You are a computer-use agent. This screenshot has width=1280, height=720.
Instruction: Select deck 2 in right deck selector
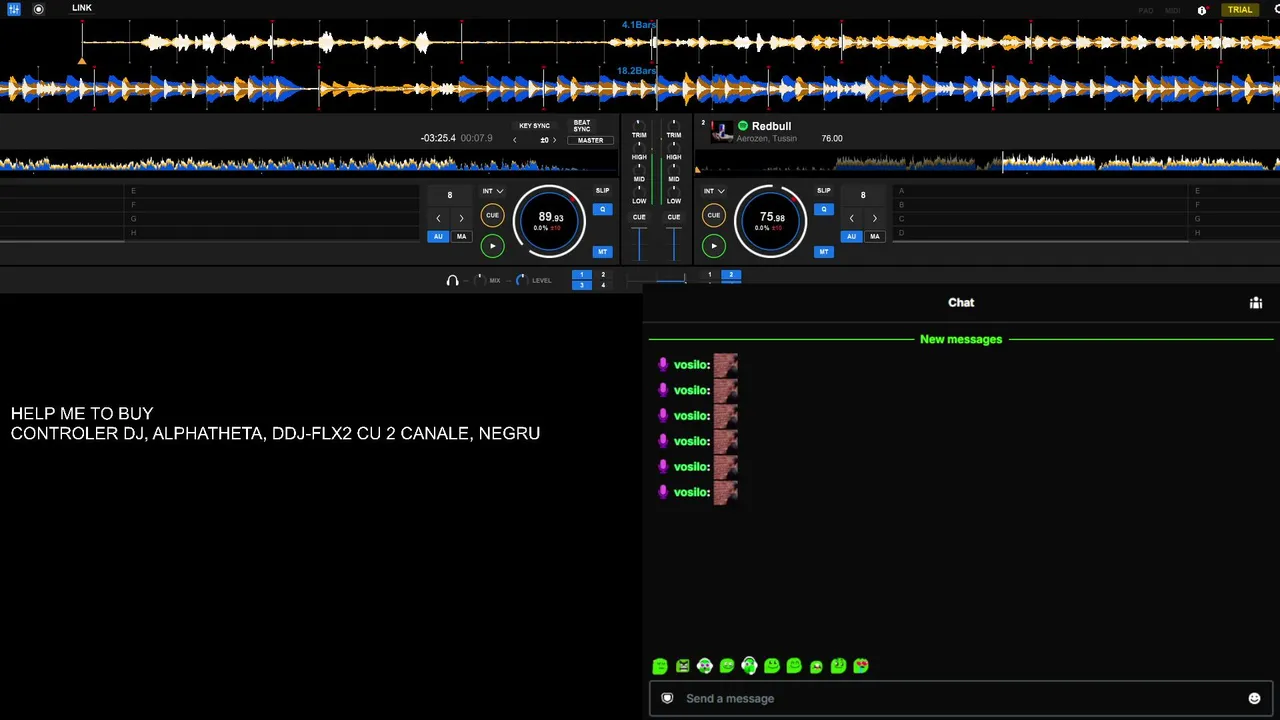point(731,275)
